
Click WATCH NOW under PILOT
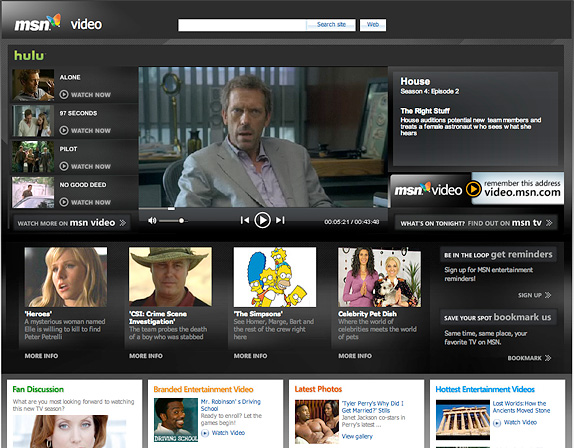pyautogui.click(x=91, y=167)
